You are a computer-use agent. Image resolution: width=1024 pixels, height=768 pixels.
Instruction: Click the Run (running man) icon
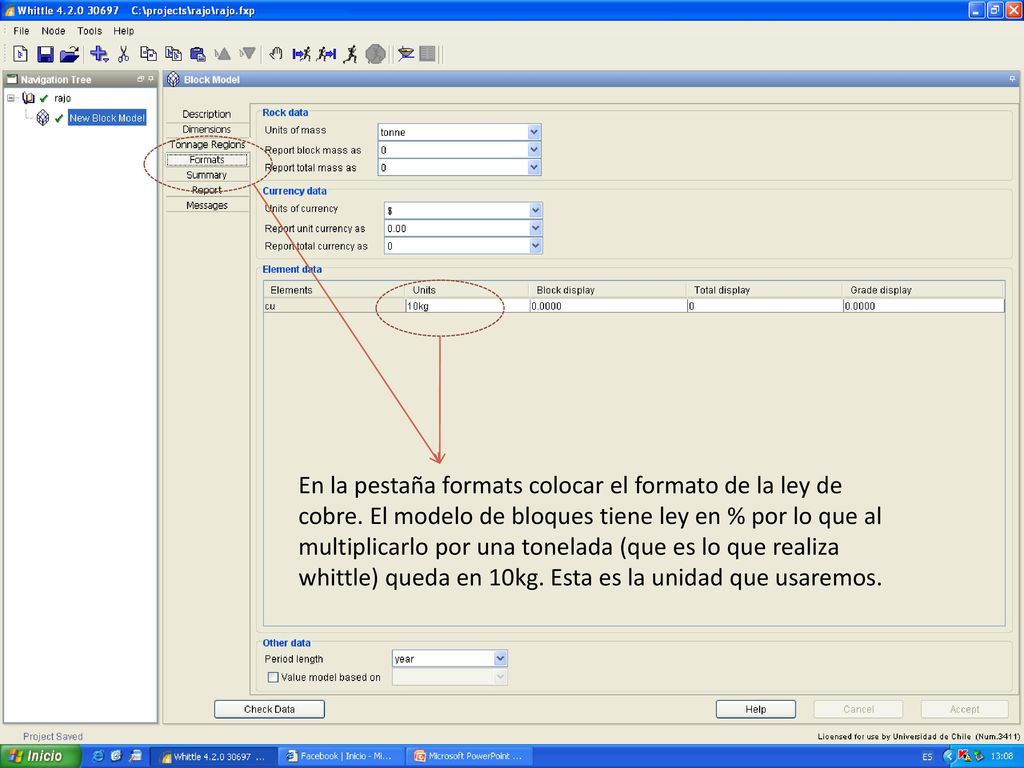click(351, 54)
